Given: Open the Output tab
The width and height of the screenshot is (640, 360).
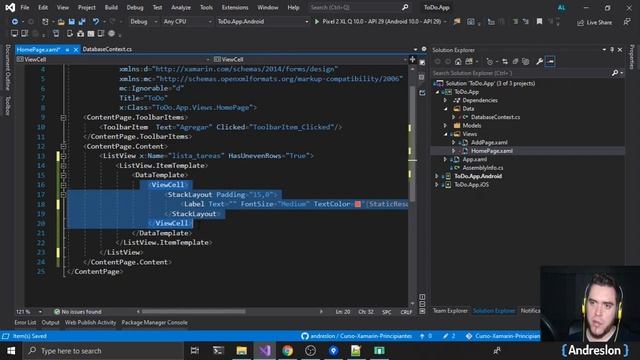Looking at the screenshot, I should (50, 323).
